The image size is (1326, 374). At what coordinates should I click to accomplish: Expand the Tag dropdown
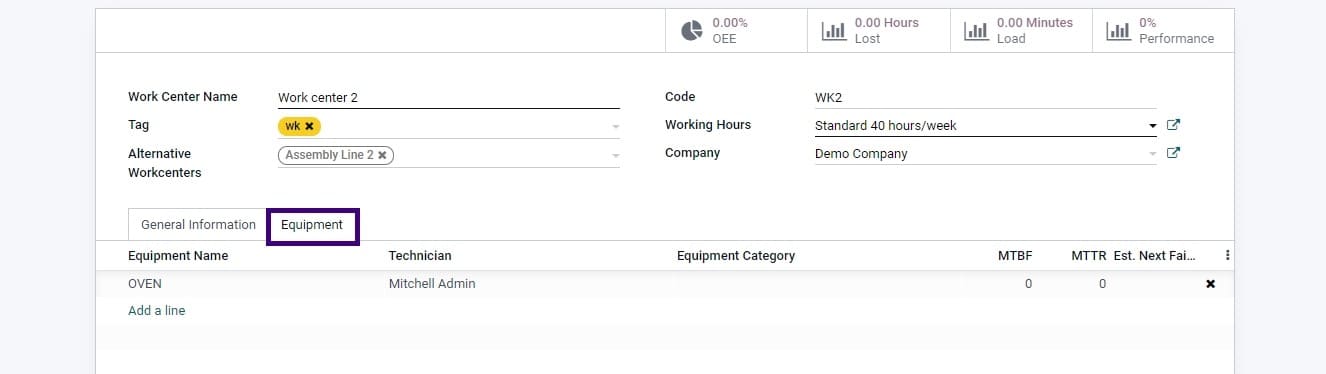coord(615,127)
